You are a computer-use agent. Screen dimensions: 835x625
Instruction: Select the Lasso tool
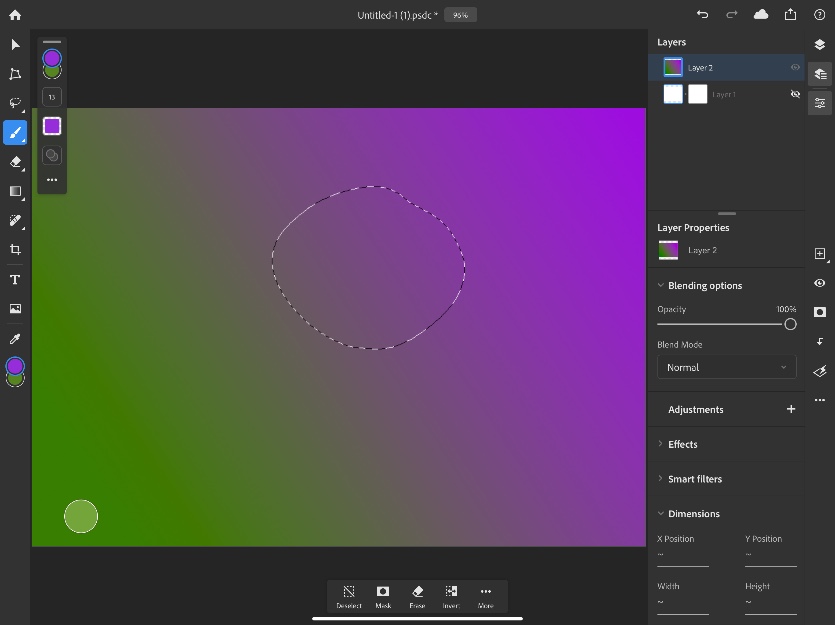point(15,103)
